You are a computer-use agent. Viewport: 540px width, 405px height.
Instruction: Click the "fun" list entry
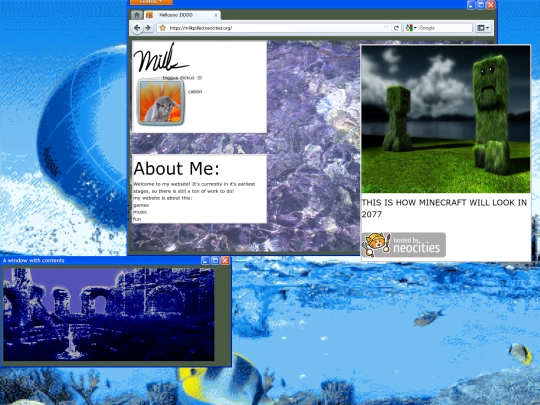[137, 219]
